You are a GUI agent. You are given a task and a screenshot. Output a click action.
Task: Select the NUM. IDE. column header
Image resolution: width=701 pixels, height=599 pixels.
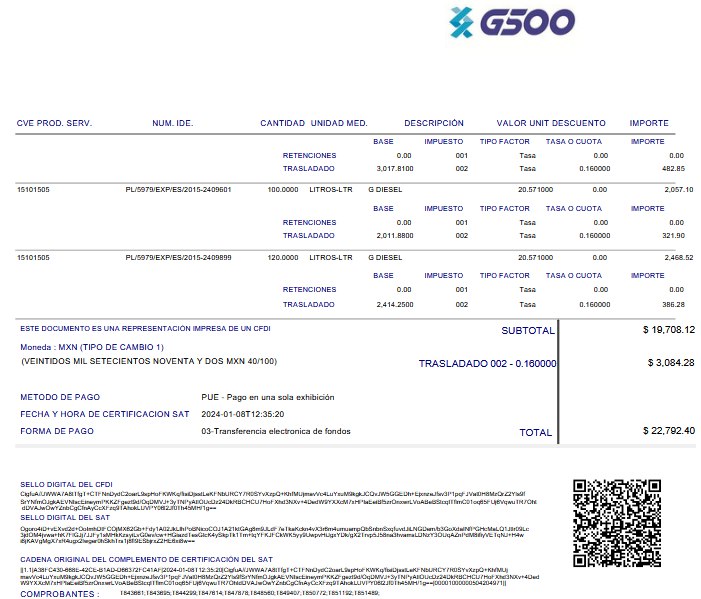pos(172,123)
